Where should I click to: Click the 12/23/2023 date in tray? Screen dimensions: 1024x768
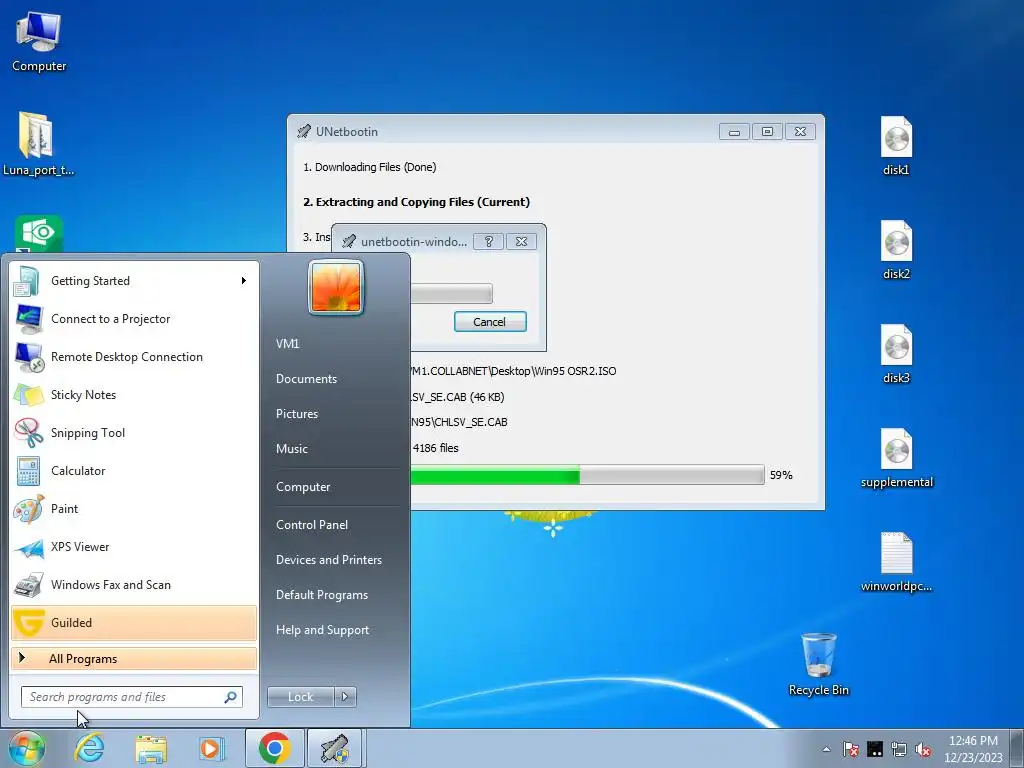(973, 758)
